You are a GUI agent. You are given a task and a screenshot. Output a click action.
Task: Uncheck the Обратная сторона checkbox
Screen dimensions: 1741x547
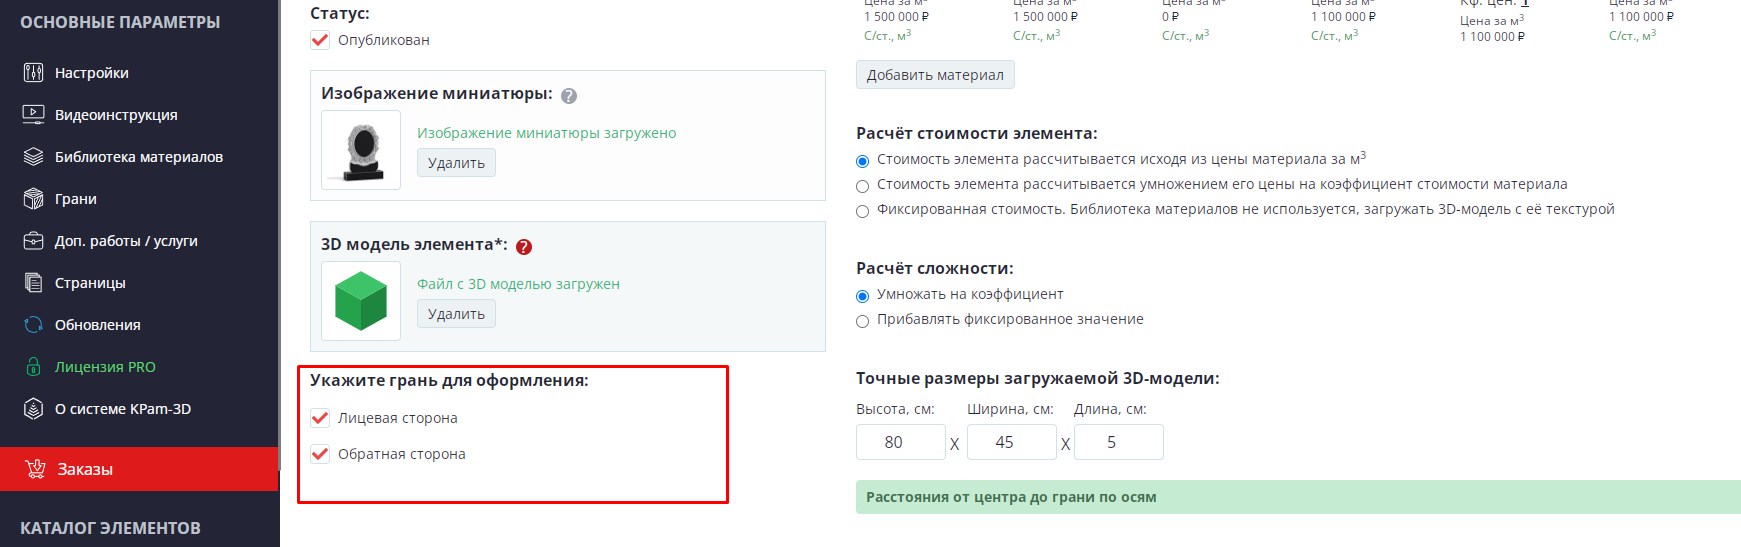tap(320, 454)
